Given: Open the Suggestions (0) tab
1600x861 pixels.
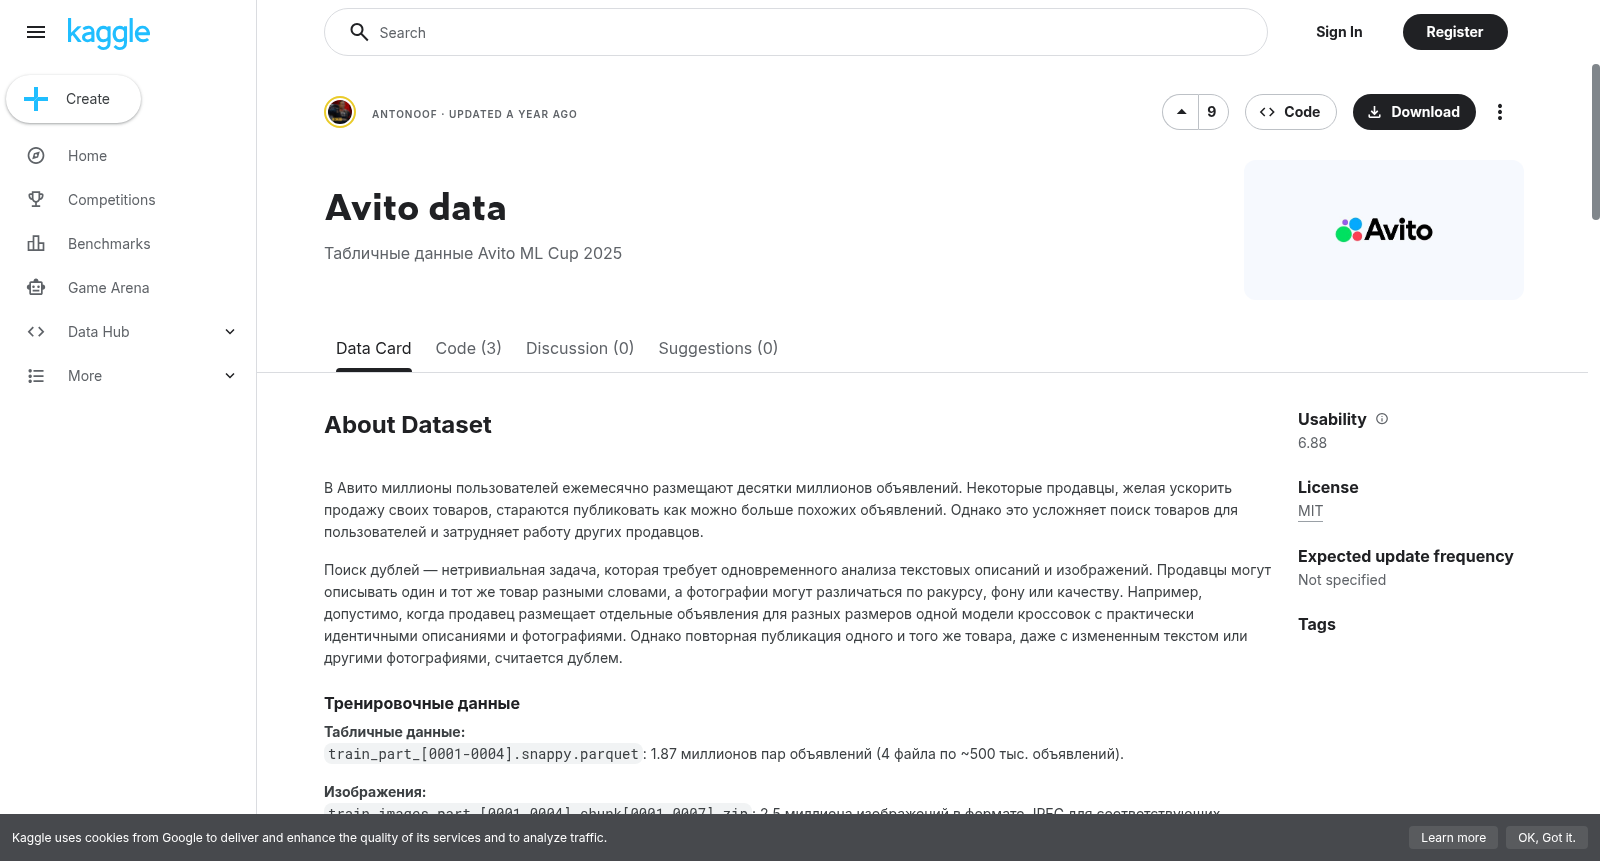Looking at the screenshot, I should point(718,348).
